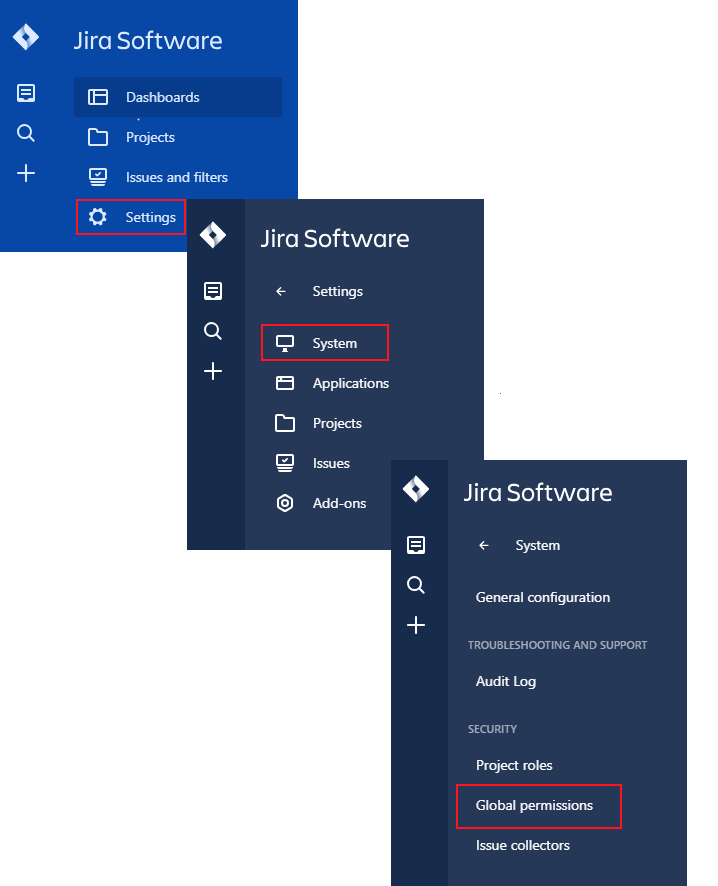
Task: Click Troubleshooting and Support section header
Action: [x=558, y=645]
